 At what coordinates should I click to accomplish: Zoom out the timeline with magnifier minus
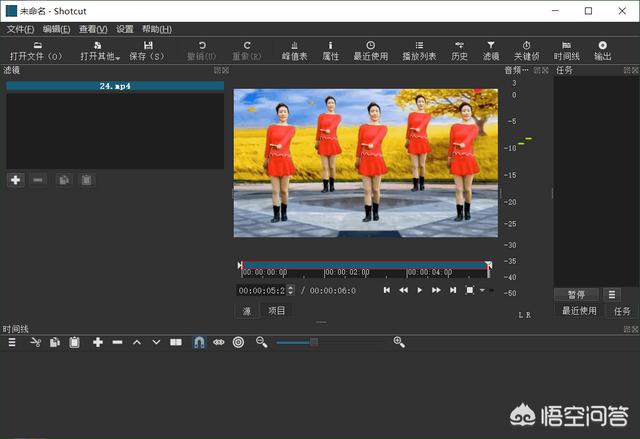[261, 342]
